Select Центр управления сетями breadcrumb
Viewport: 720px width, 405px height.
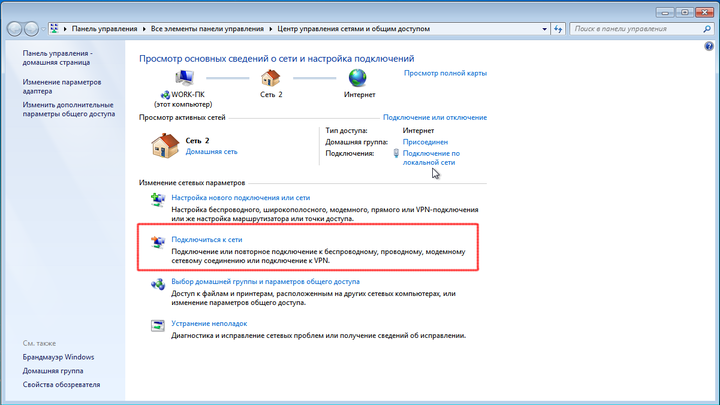coord(354,29)
